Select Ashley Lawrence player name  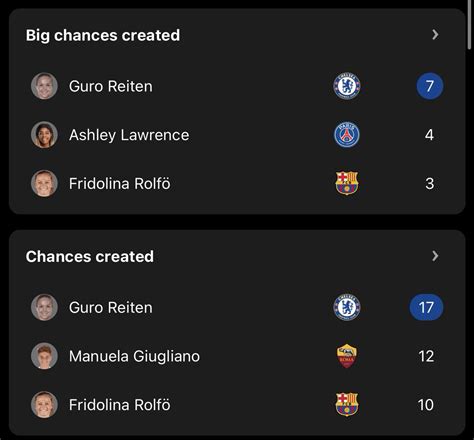tap(129, 135)
